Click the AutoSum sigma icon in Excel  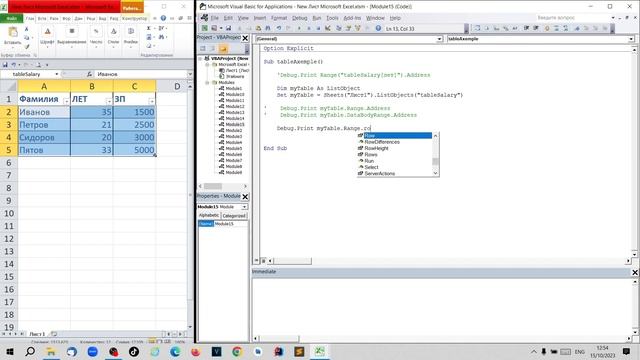(x=149, y=28)
